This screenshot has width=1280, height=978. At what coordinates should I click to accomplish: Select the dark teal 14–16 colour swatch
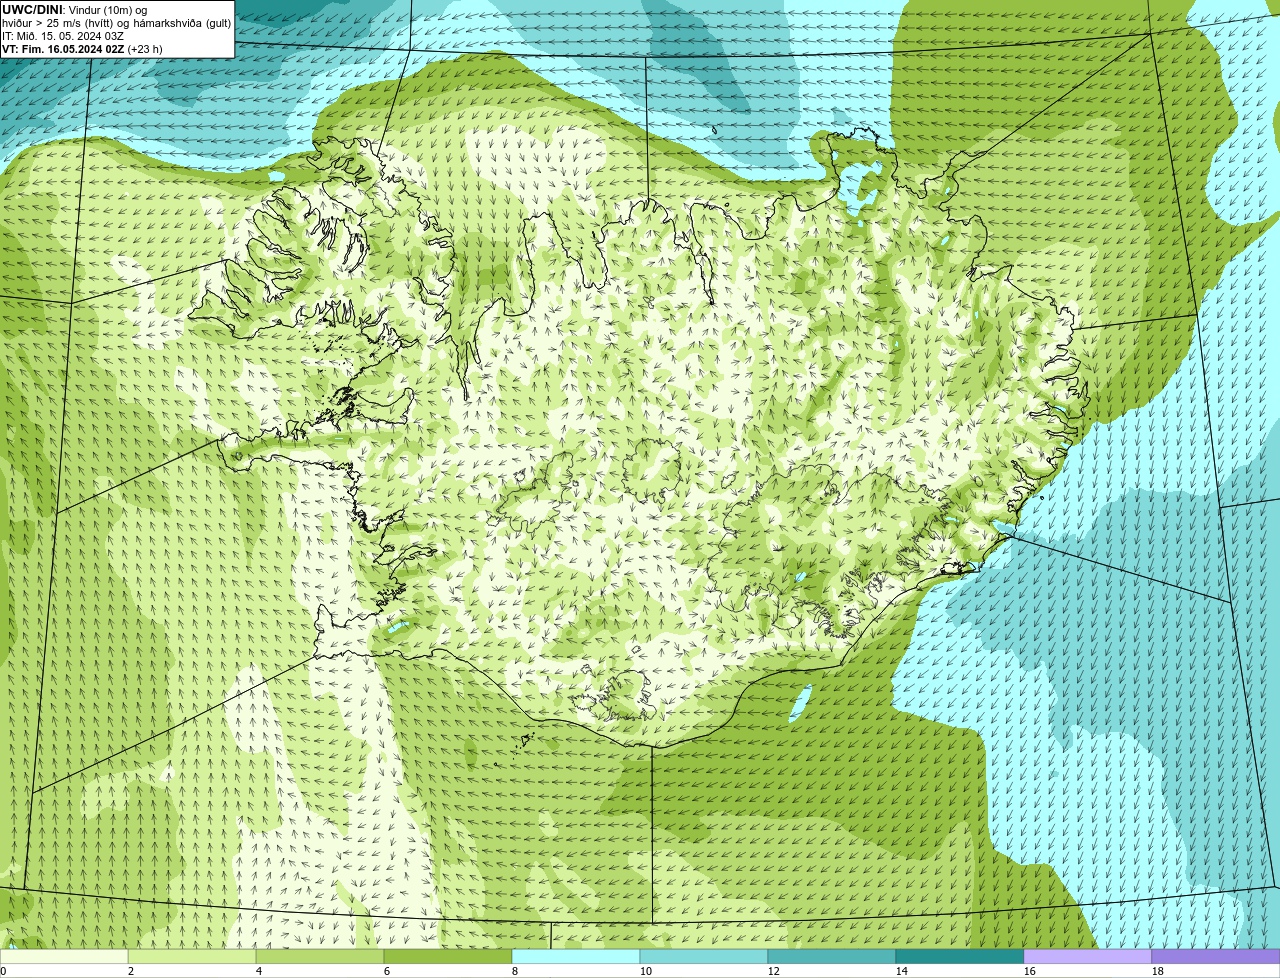960,957
